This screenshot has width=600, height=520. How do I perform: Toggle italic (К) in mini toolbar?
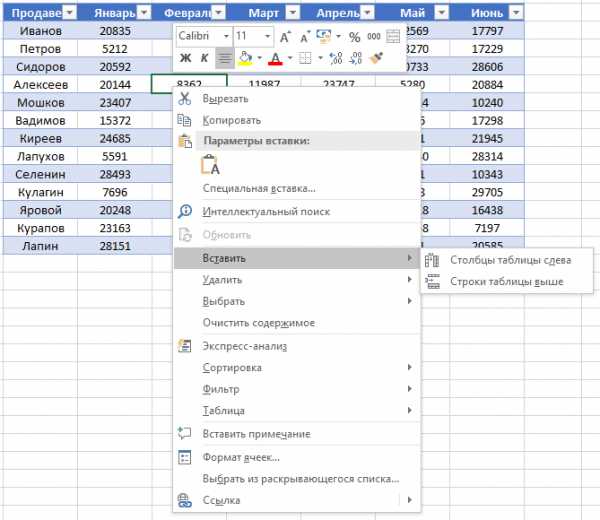pos(204,58)
